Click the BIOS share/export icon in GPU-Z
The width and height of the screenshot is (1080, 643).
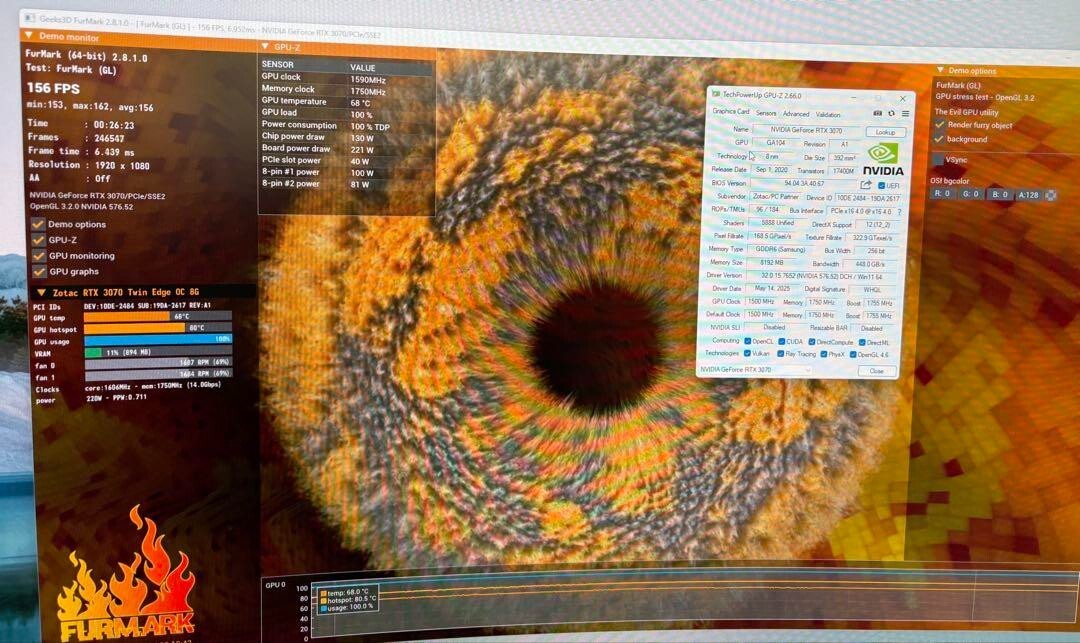point(866,185)
